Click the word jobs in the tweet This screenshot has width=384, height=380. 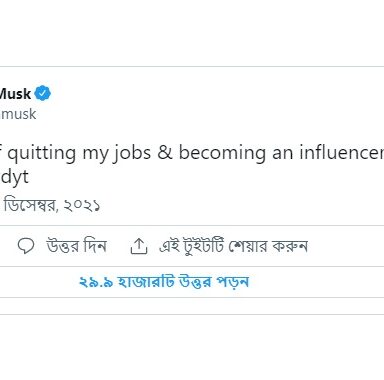[132, 154]
